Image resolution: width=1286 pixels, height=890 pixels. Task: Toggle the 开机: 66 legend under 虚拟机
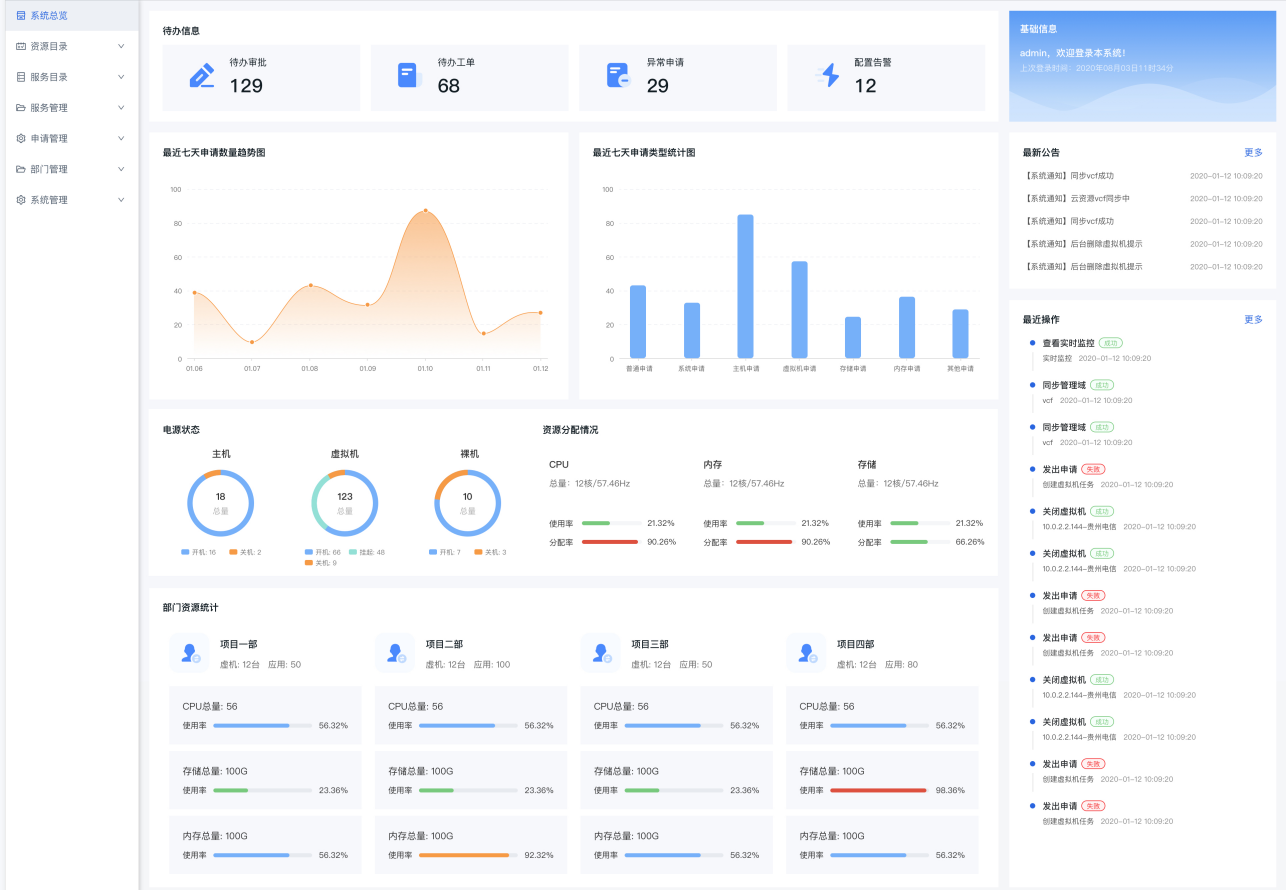point(323,552)
